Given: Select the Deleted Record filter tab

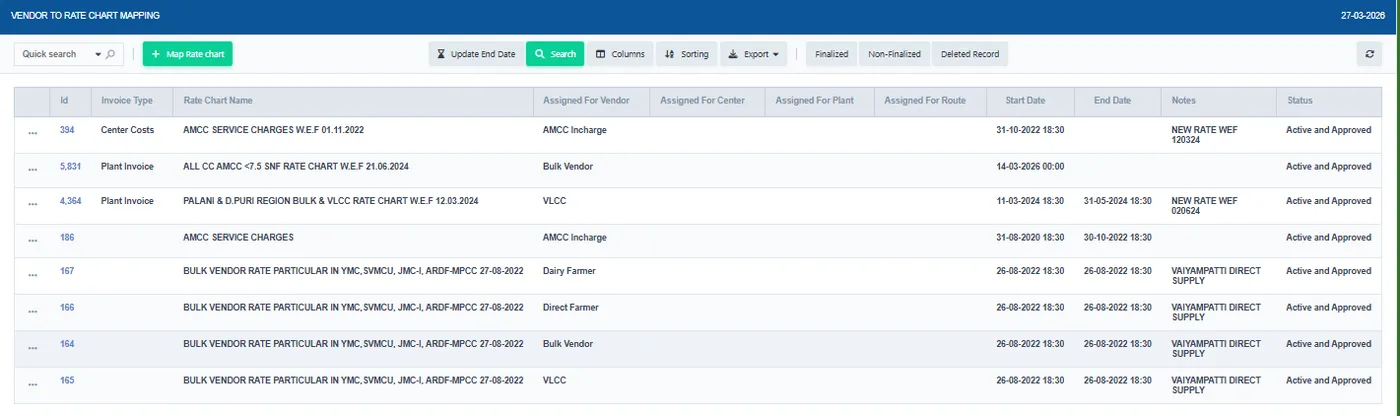Looking at the screenshot, I should (x=969, y=54).
